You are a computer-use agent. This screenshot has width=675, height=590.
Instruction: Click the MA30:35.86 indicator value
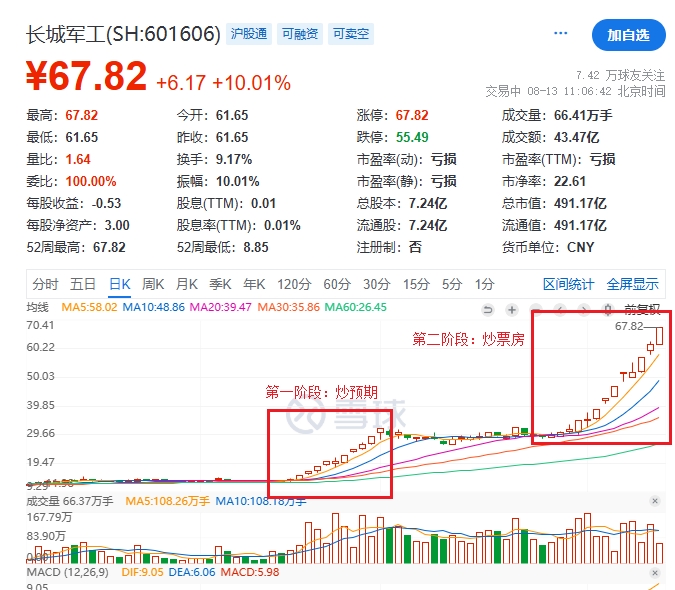pos(288,307)
